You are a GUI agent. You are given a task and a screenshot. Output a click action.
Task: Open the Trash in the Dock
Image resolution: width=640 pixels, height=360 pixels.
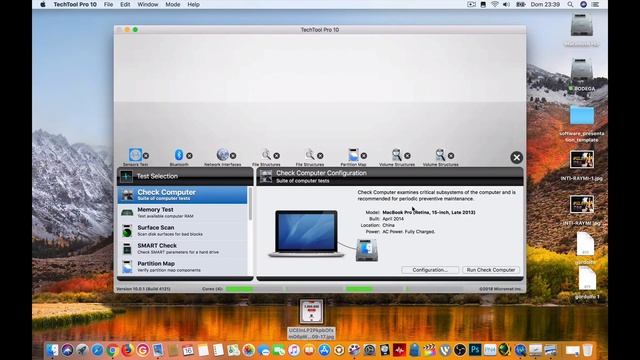coord(587,350)
